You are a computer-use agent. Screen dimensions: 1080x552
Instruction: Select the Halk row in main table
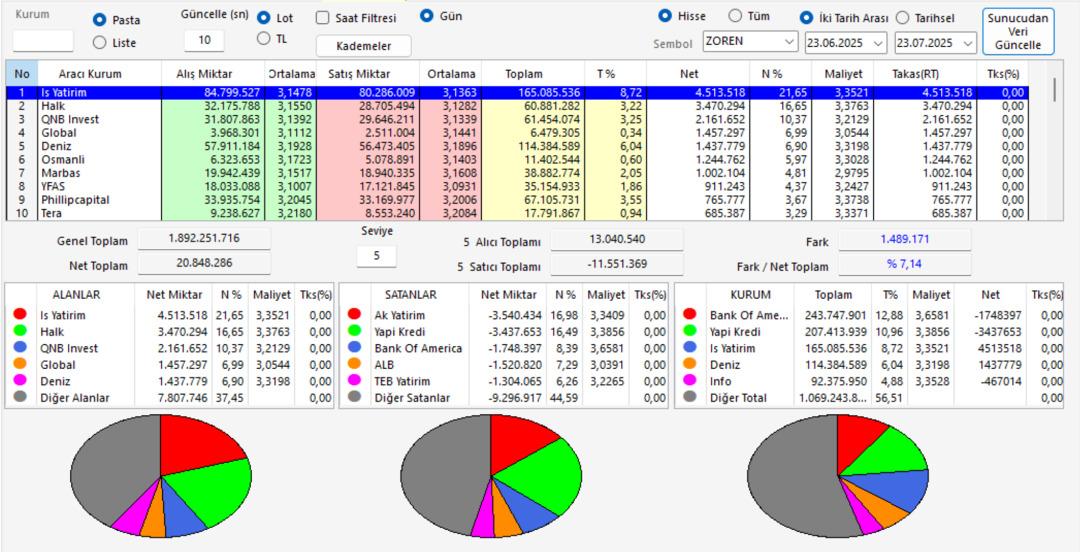pyautogui.click(x=517, y=106)
